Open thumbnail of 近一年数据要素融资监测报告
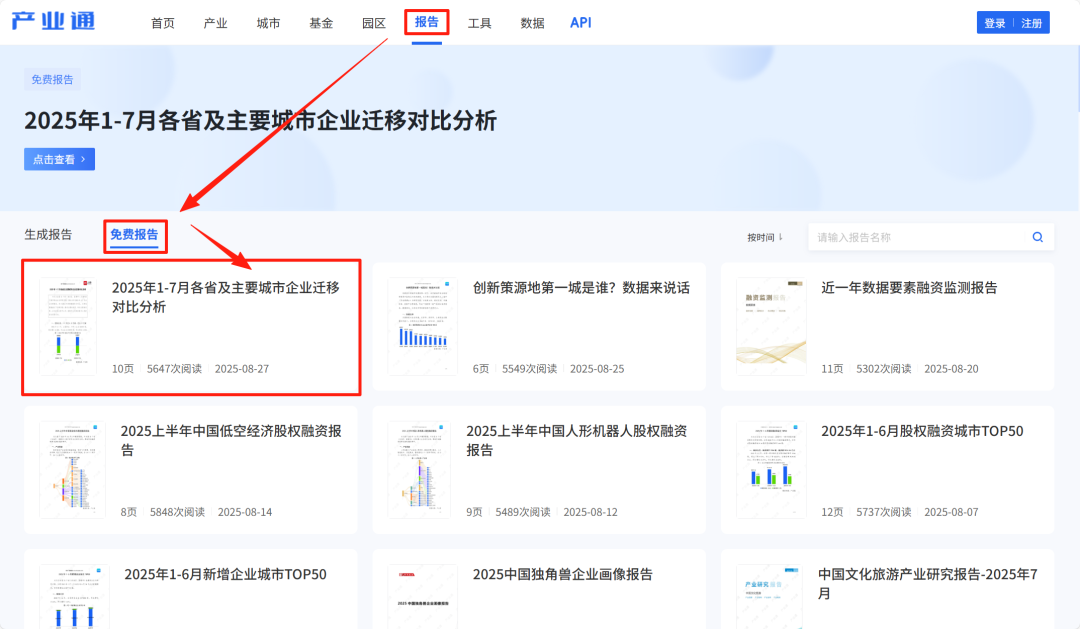 (x=771, y=327)
